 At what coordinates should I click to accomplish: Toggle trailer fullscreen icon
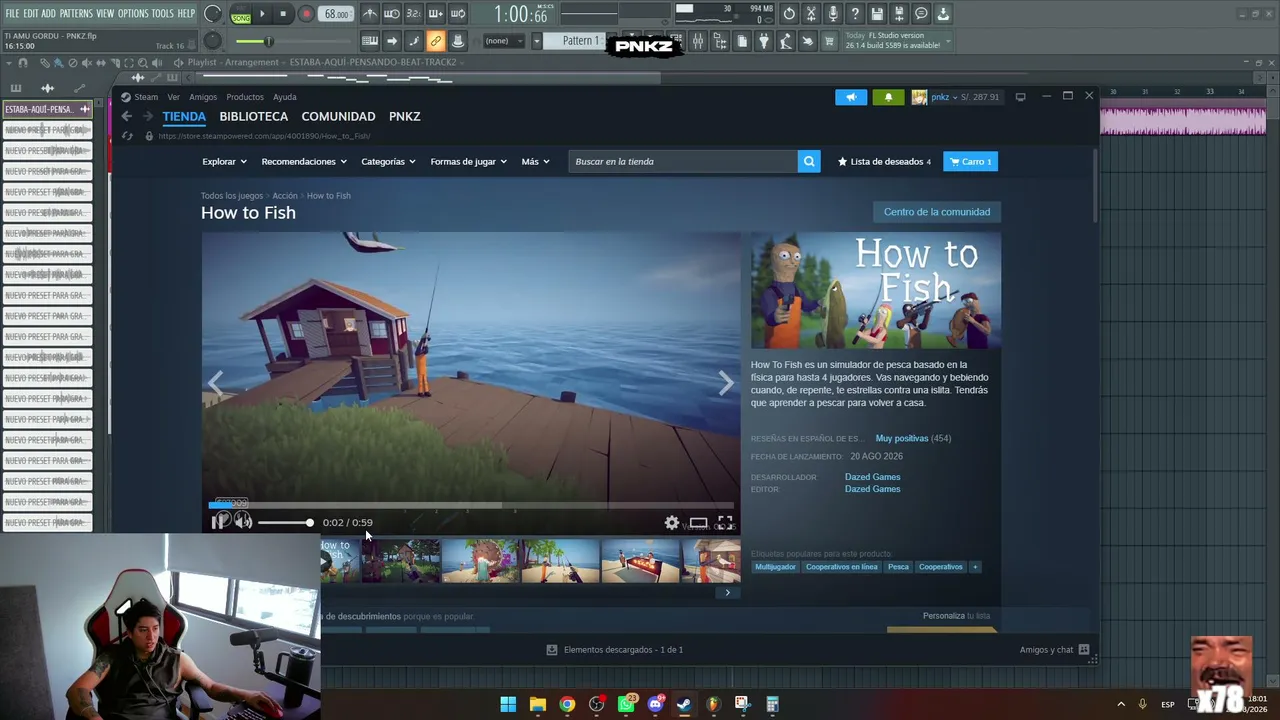[725, 522]
